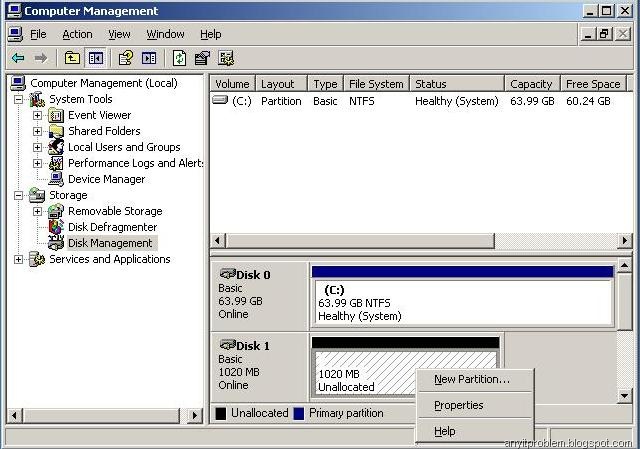Click the Shared Folders icon
Image resolution: width=640 pixels, height=449 pixels.
click(x=56, y=131)
